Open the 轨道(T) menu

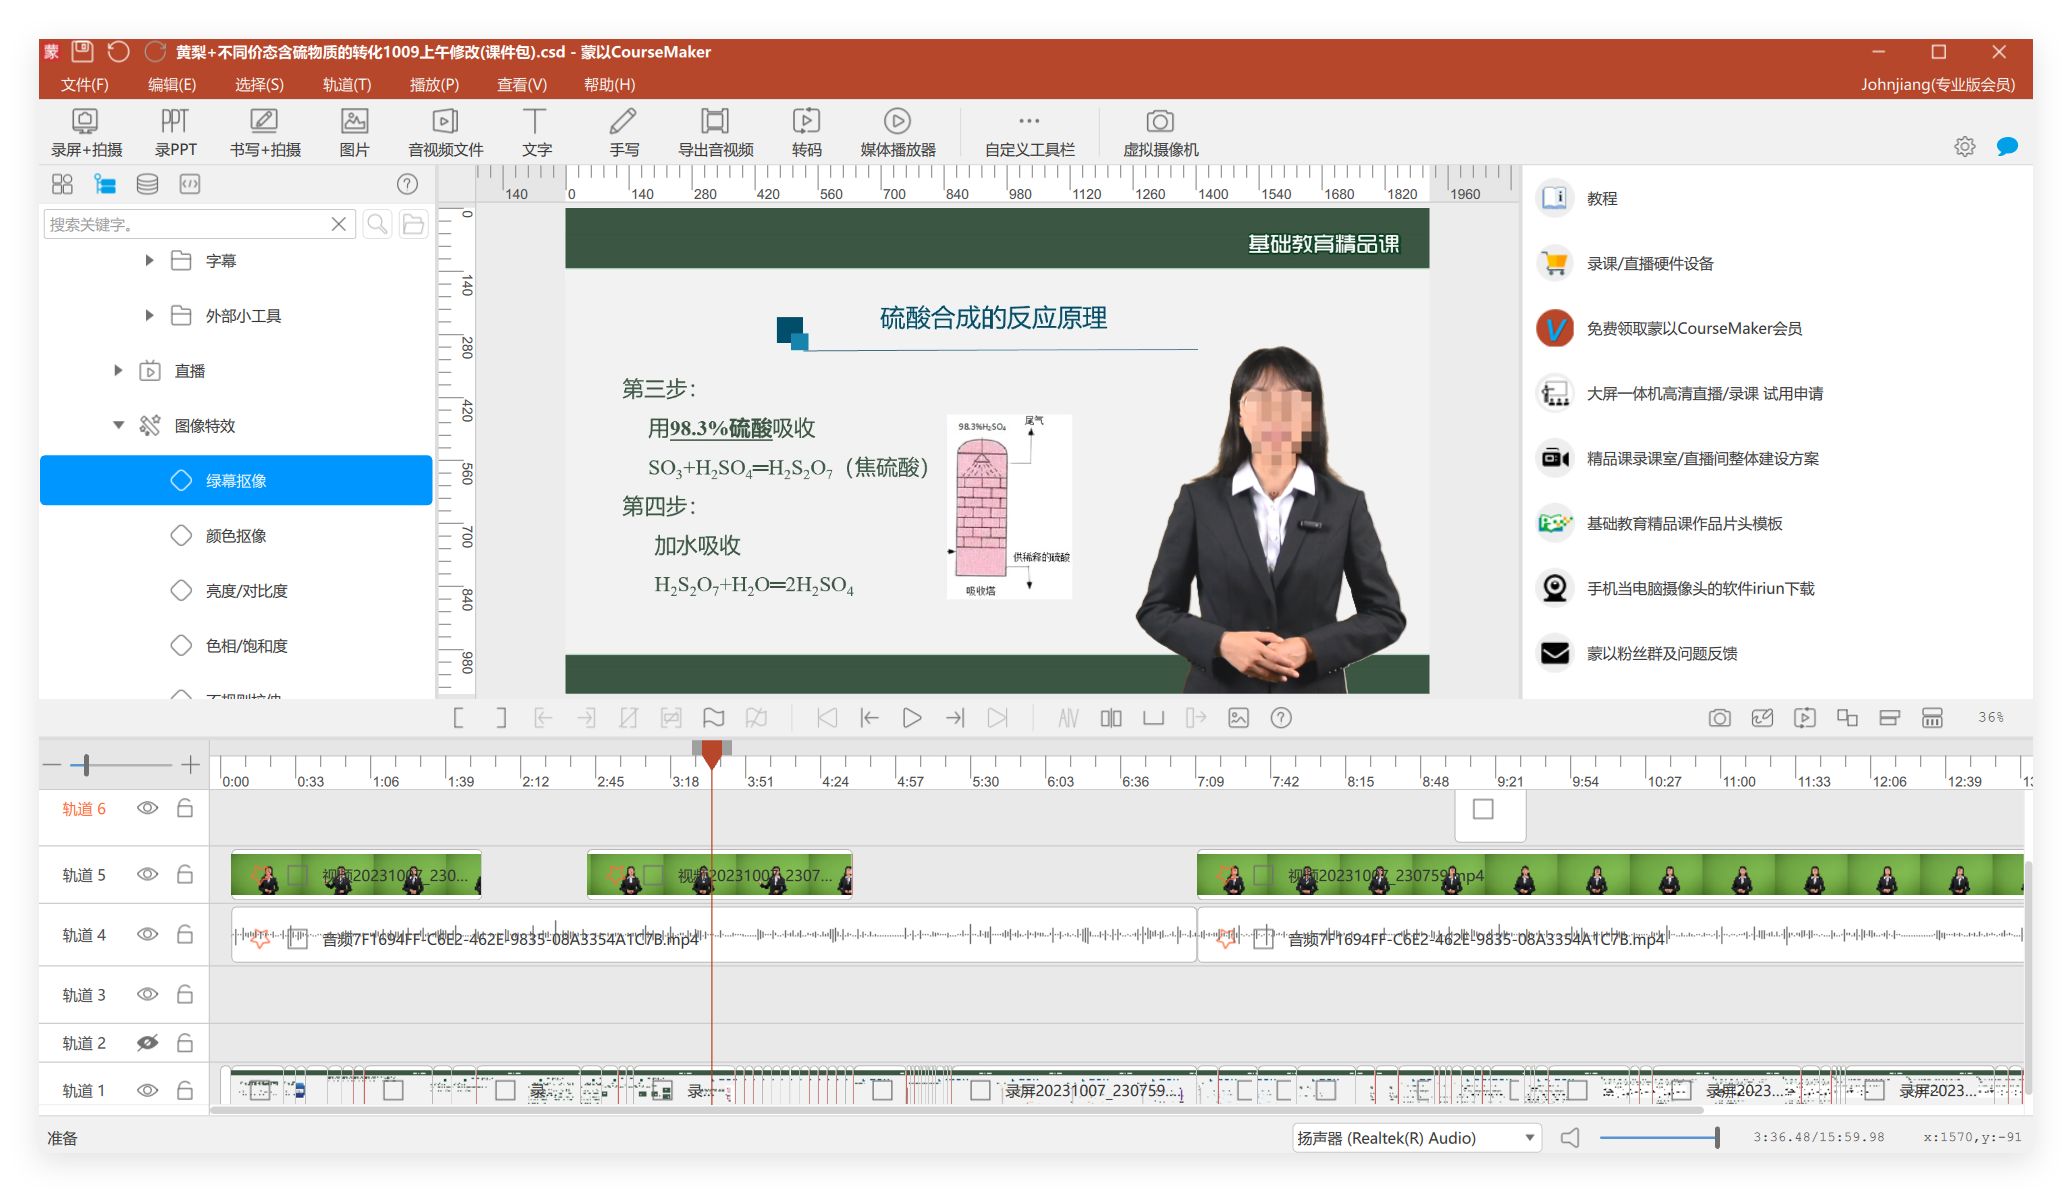point(346,85)
